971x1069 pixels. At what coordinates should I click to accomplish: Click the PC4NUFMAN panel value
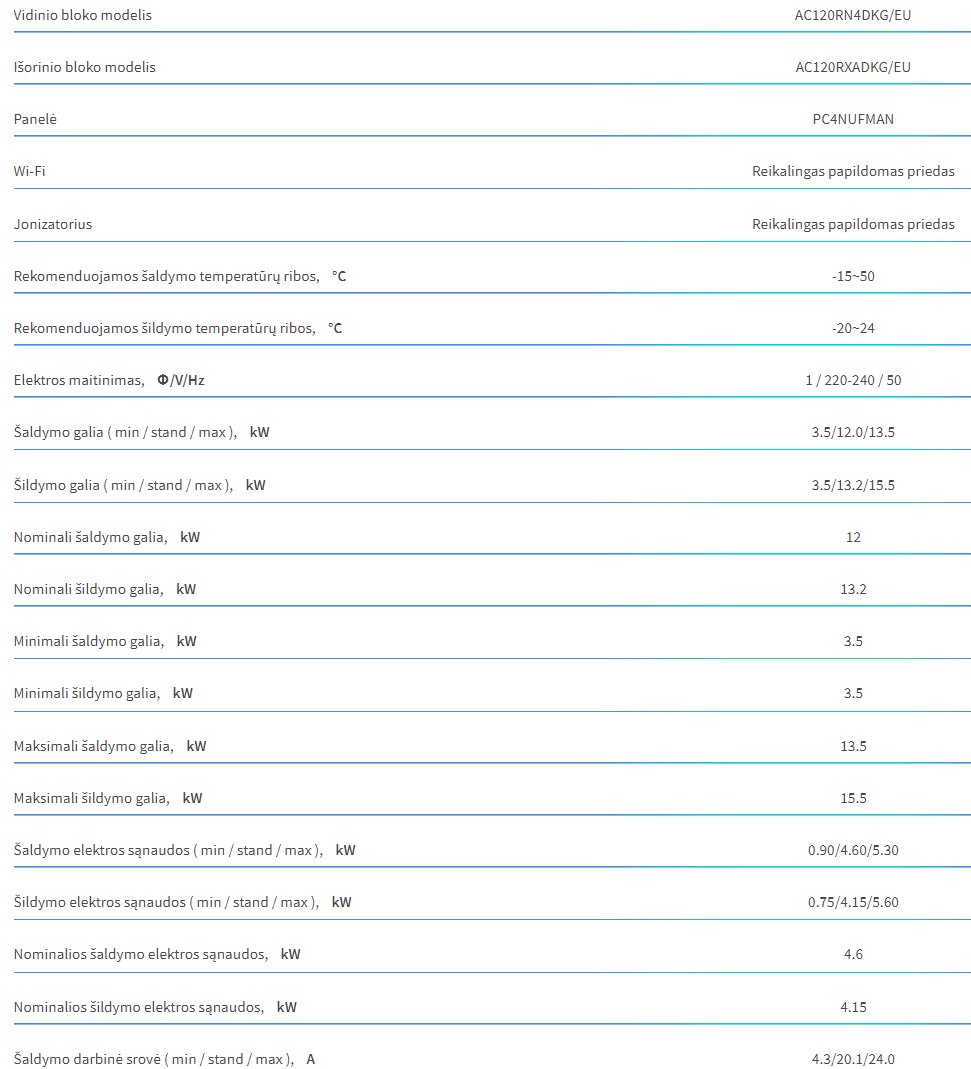[852, 119]
